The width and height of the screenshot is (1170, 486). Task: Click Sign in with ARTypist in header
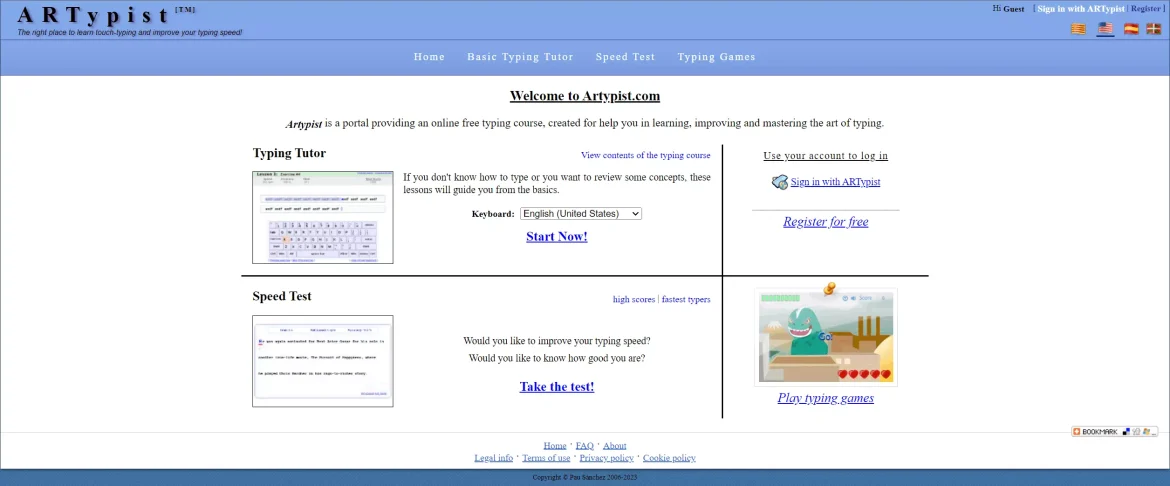(x=1081, y=9)
